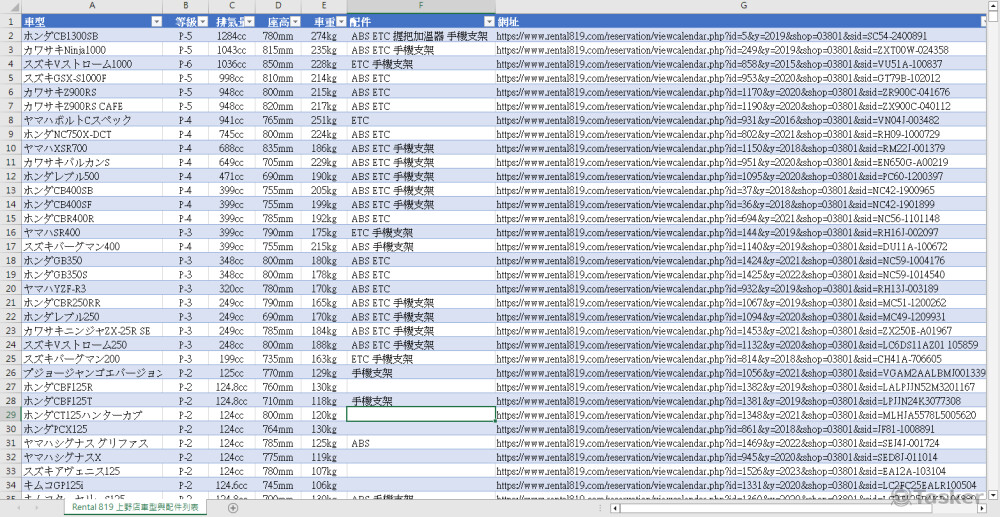Screen dimensions: 1000x517
Task: Open the 車型 filter dropdown
Action: (x=156, y=21)
